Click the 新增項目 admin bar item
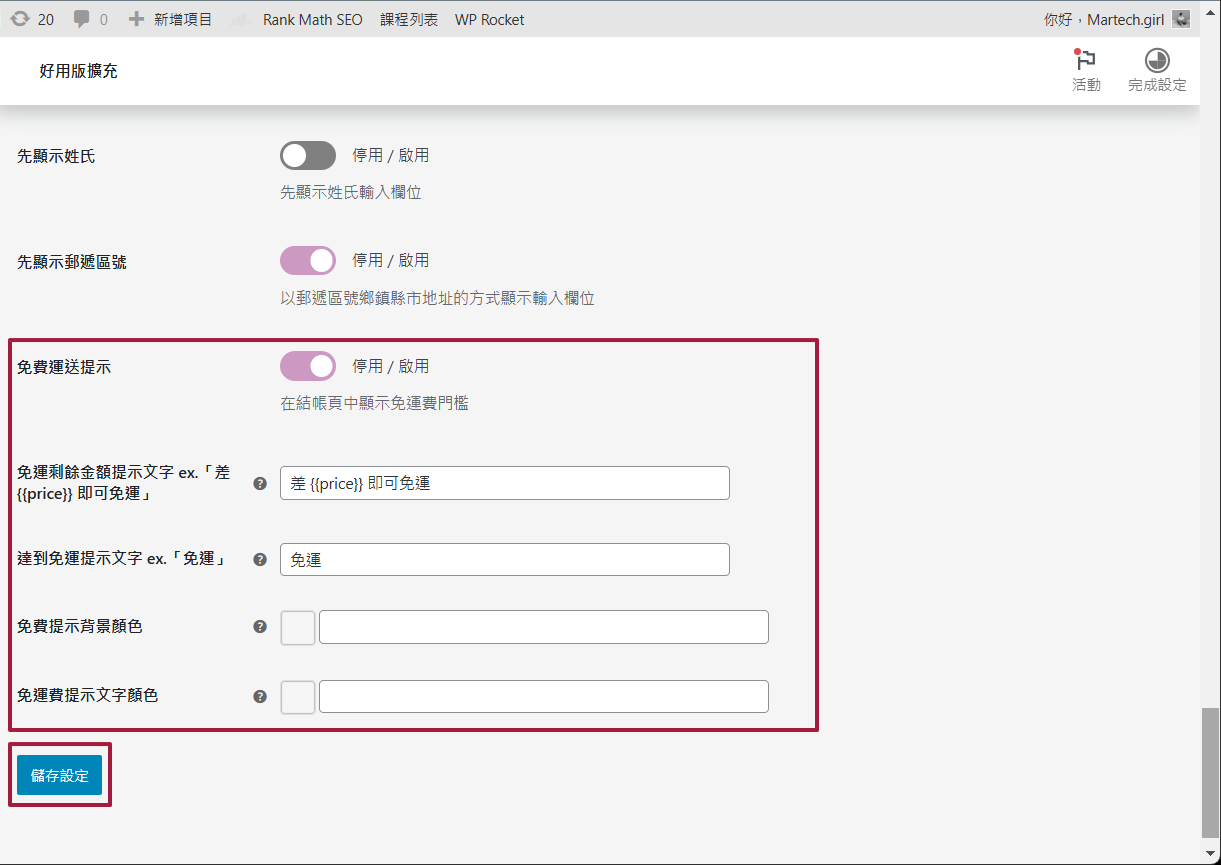This screenshot has width=1221, height=865. [x=171, y=19]
